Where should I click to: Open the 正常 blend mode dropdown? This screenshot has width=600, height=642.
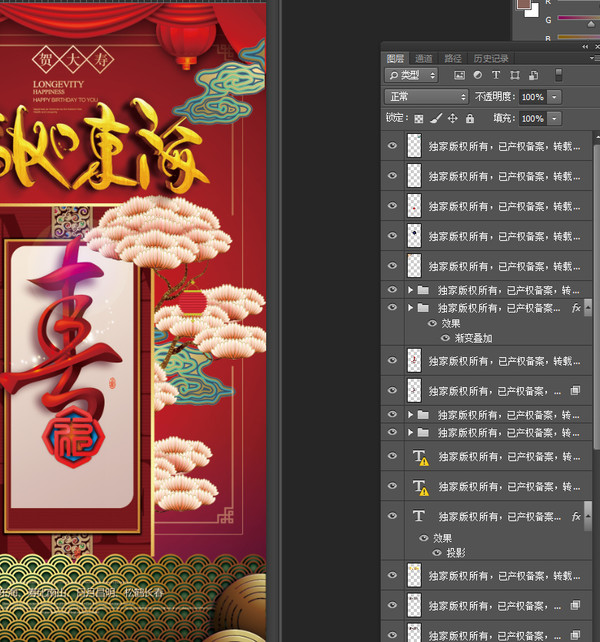click(x=426, y=97)
